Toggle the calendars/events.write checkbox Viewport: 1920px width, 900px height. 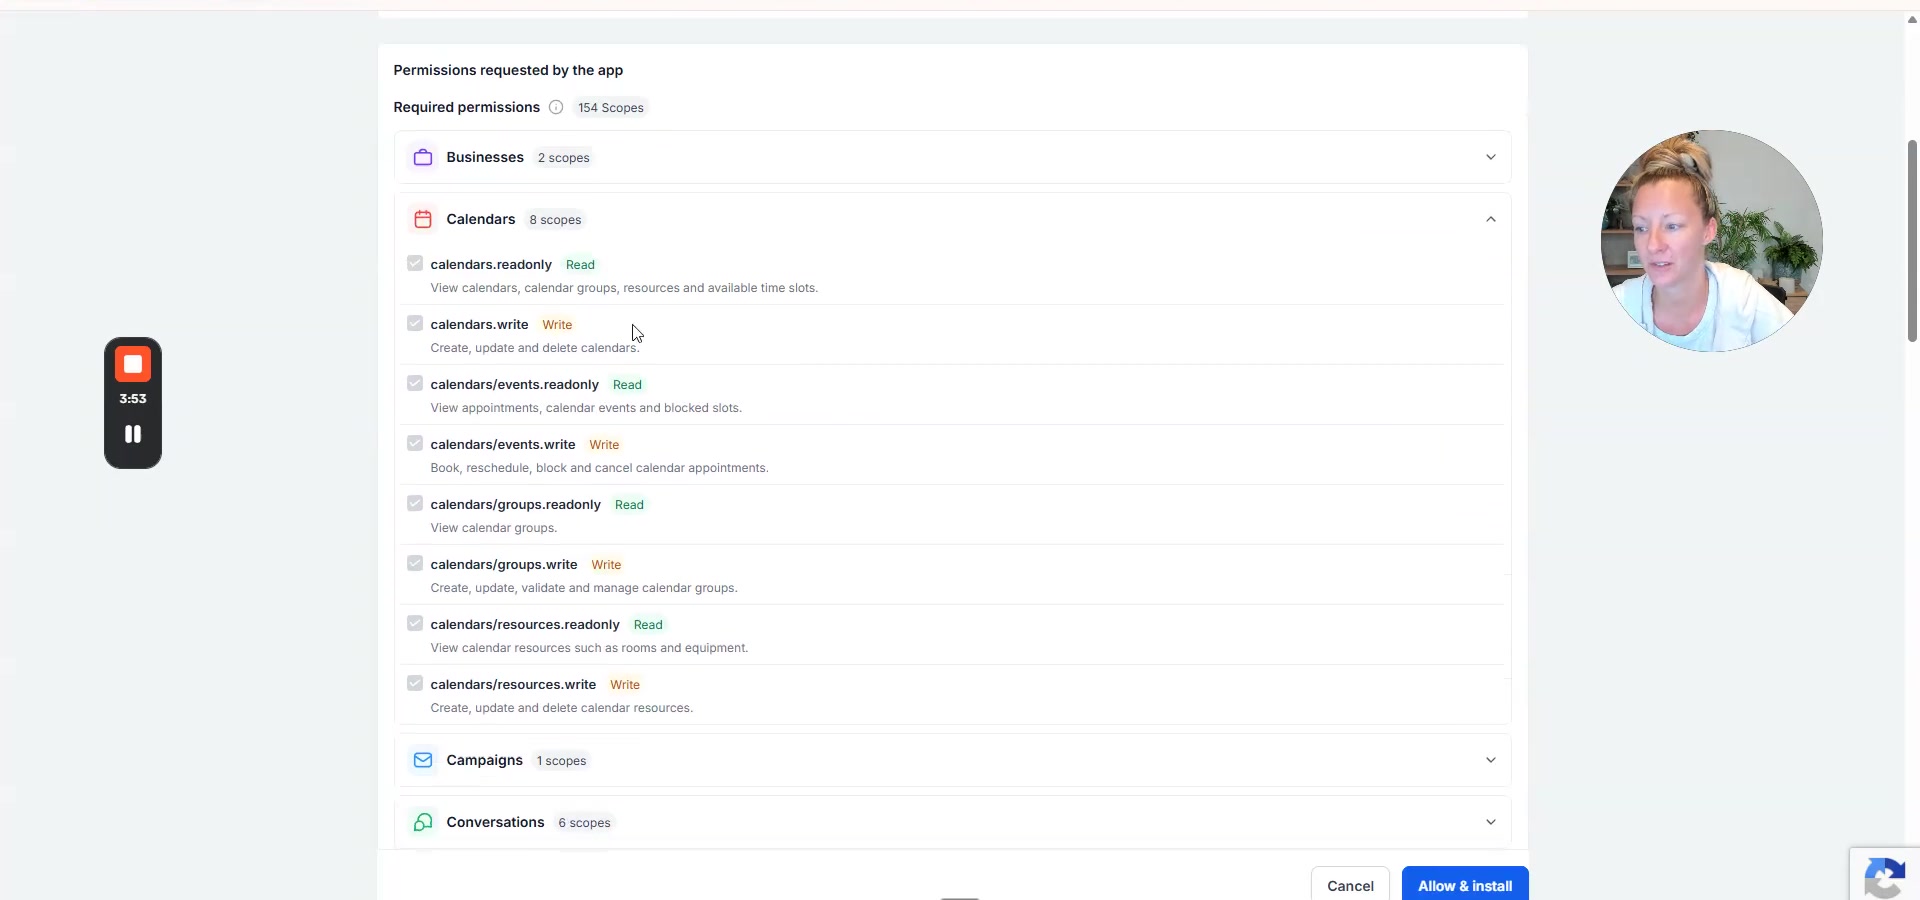[x=415, y=444]
